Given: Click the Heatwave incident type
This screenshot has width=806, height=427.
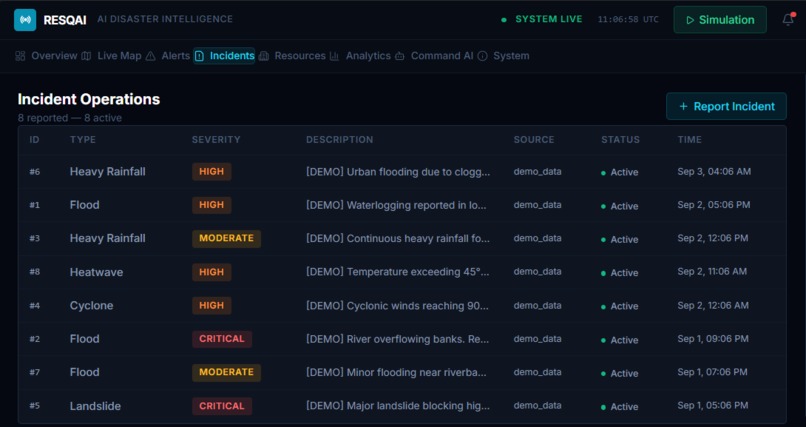Looking at the screenshot, I should (x=96, y=272).
